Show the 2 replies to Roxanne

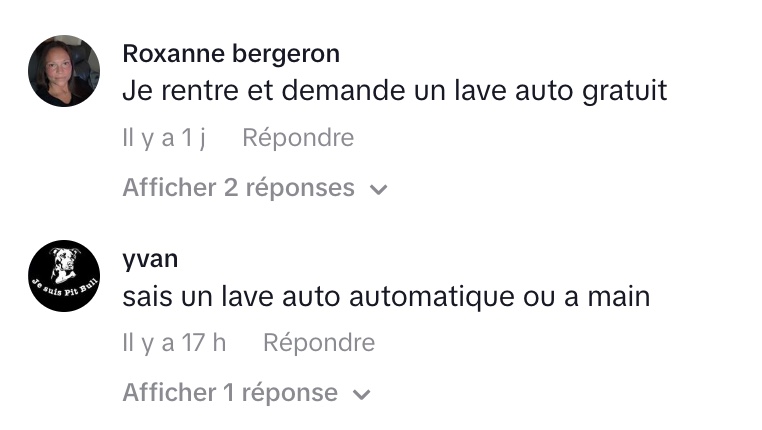[238, 188]
